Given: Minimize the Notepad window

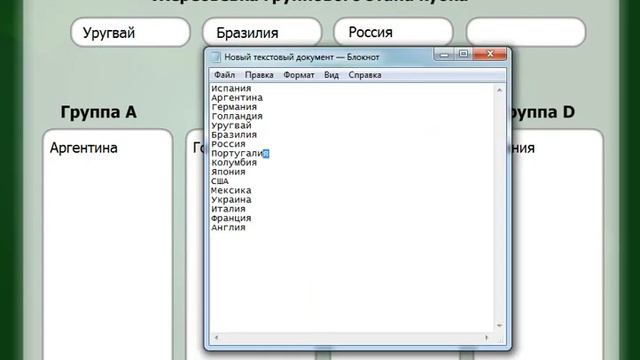Looking at the screenshot, I should click(x=444, y=54).
